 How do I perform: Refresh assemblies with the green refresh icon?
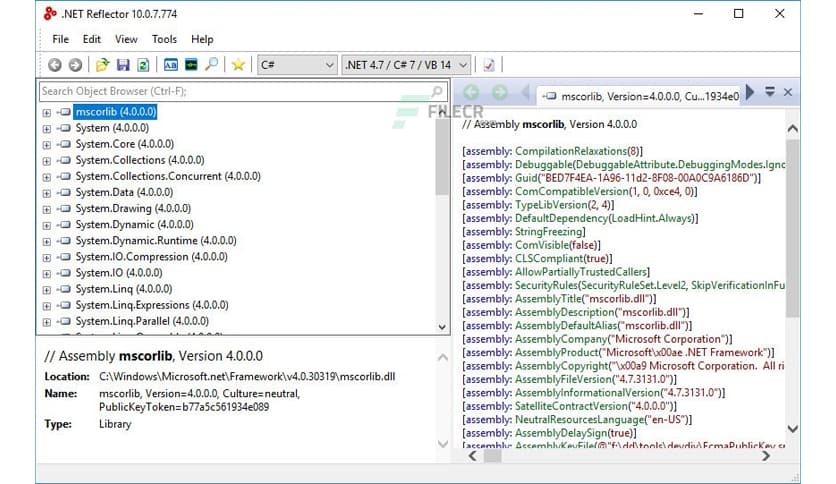click(x=143, y=65)
